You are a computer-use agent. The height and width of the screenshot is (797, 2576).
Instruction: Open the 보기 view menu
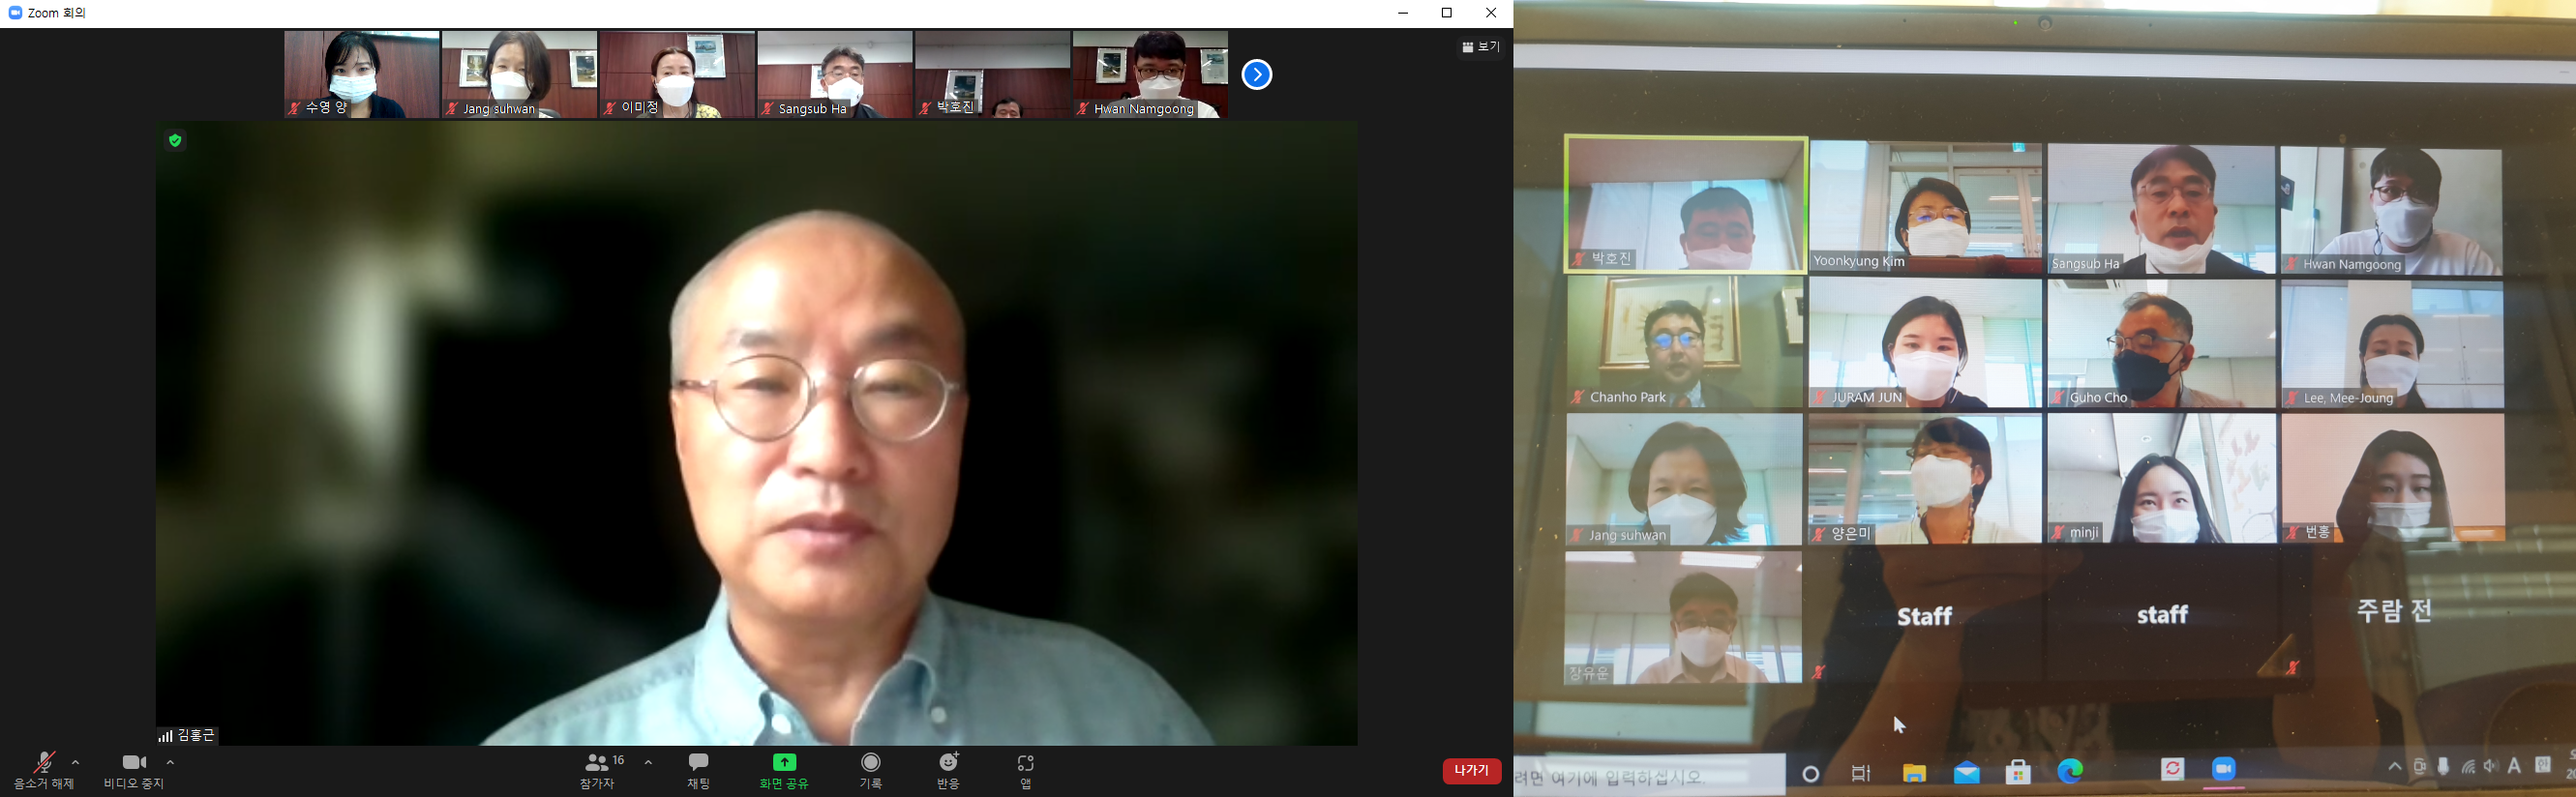1481,47
